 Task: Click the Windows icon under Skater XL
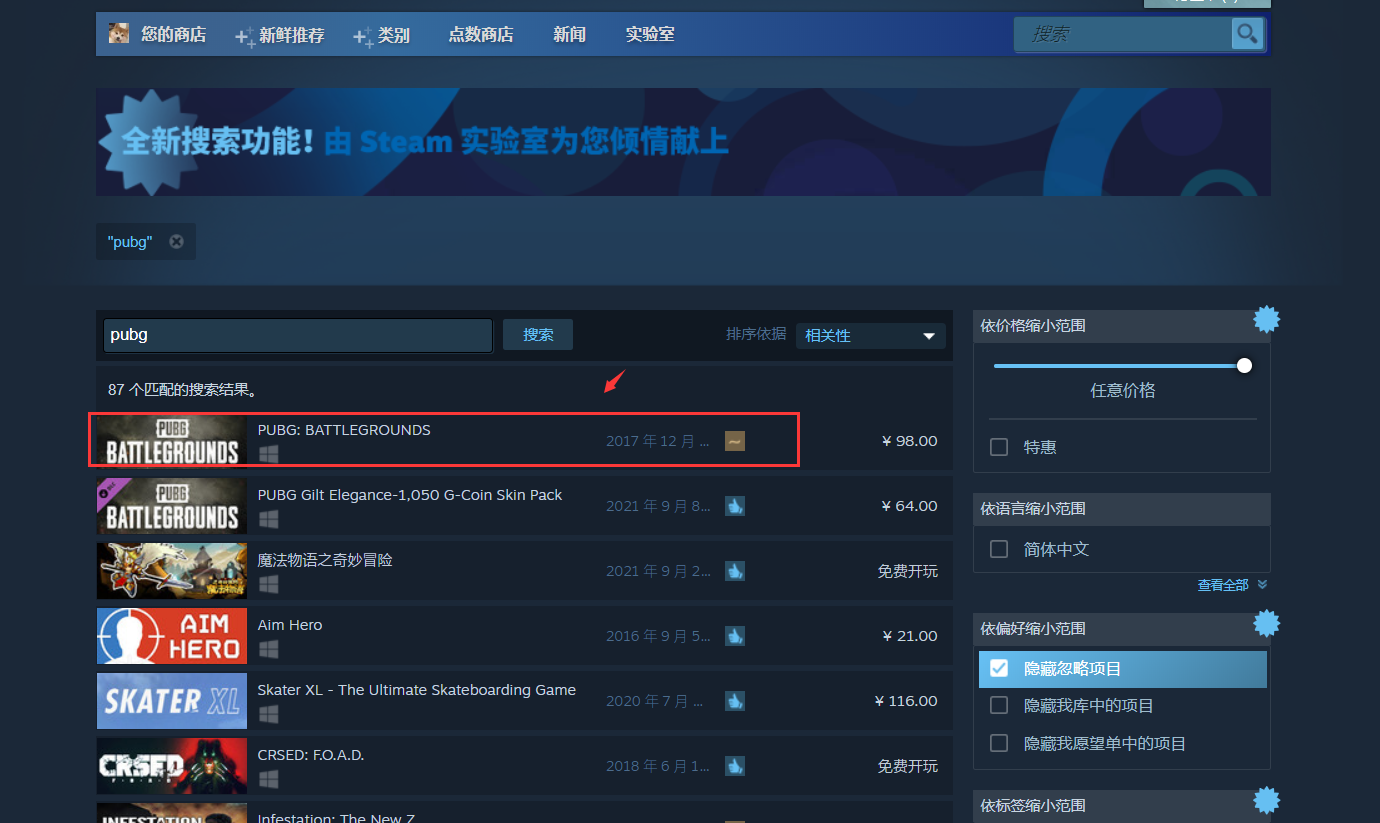click(268, 714)
